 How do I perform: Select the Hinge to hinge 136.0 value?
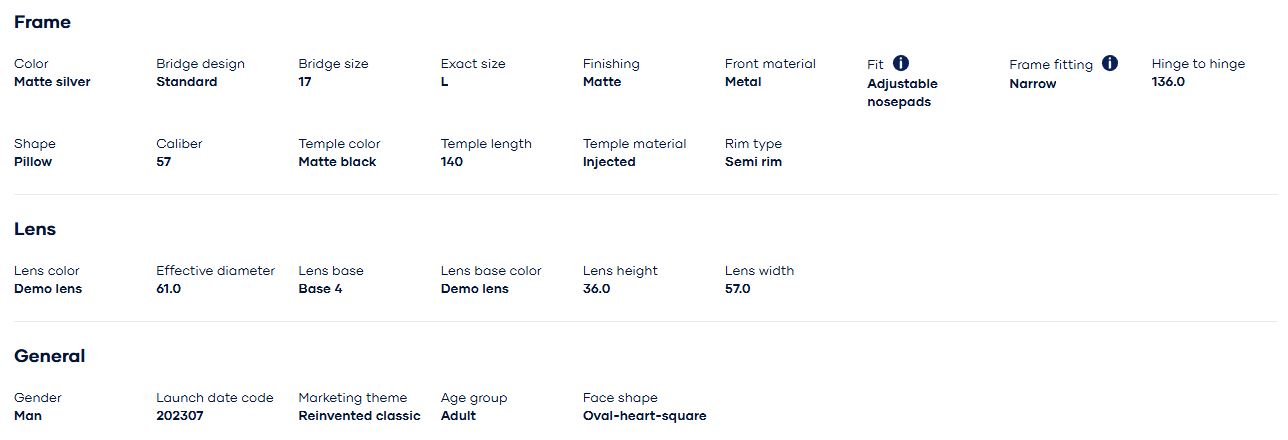point(1168,82)
